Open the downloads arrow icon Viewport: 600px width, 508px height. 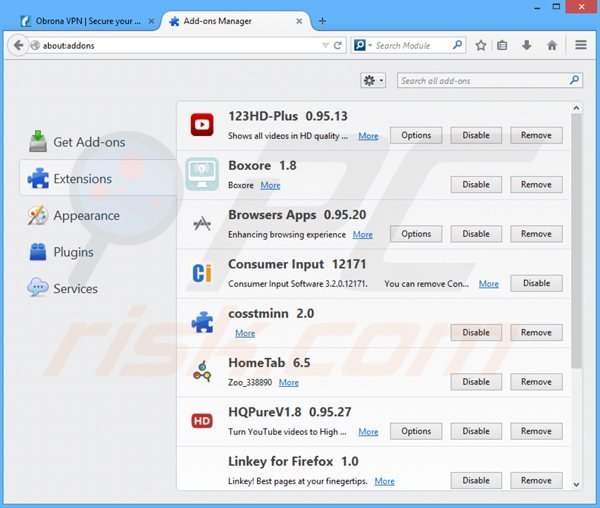pyautogui.click(x=527, y=46)
